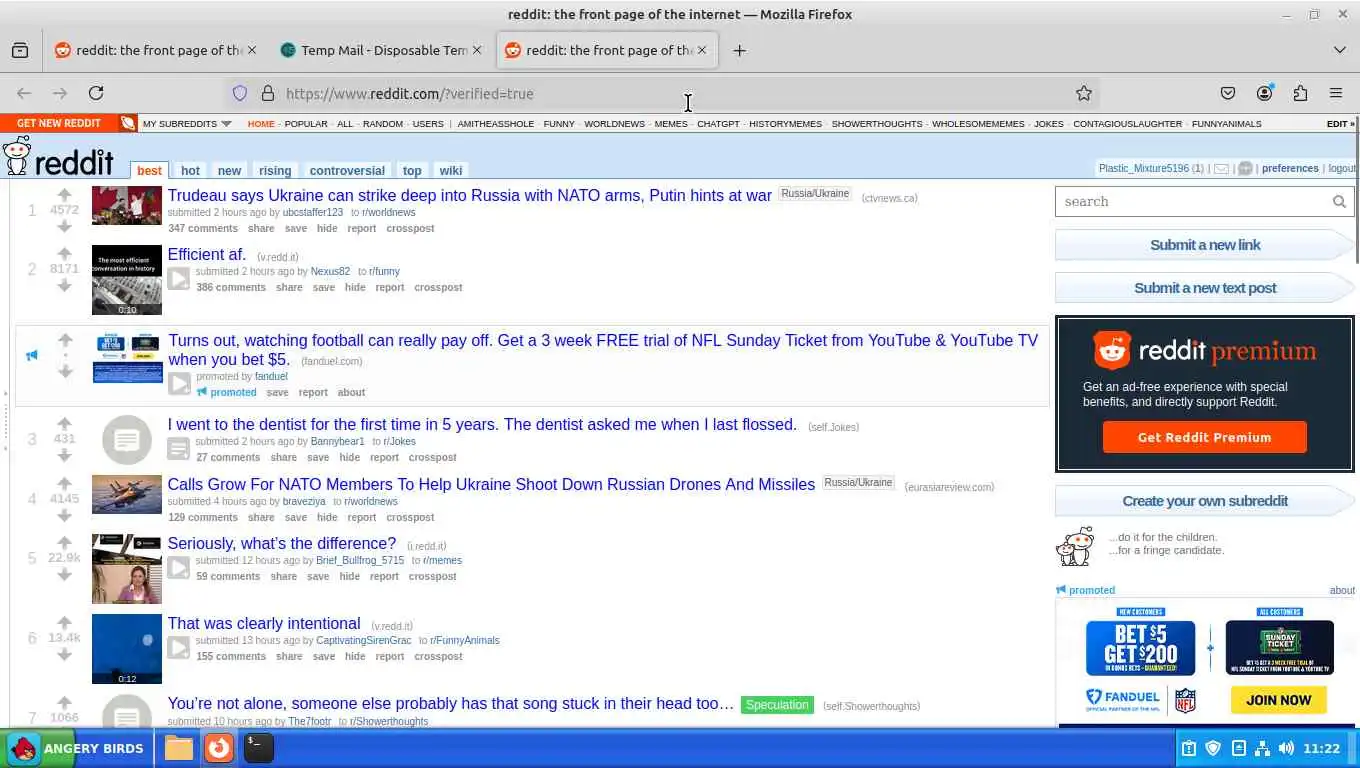This screenshot has width=1360, height=768.
Task: Switch to the first reddit tab
Action: (x=155, y=50)
